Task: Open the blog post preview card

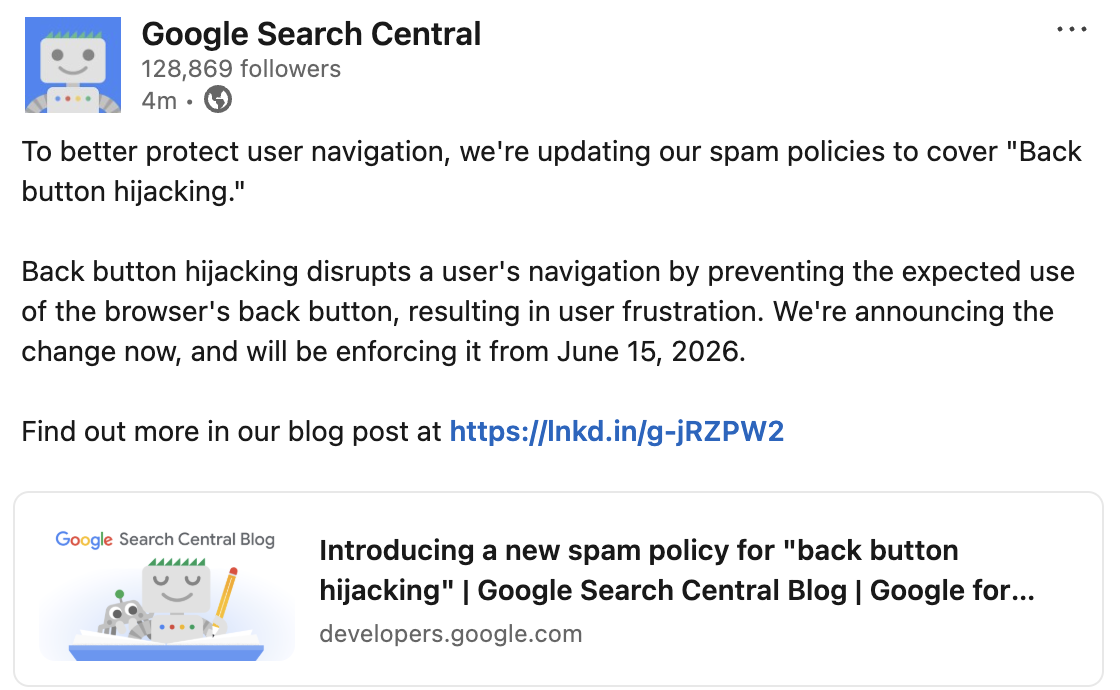Action: [560, 587]
